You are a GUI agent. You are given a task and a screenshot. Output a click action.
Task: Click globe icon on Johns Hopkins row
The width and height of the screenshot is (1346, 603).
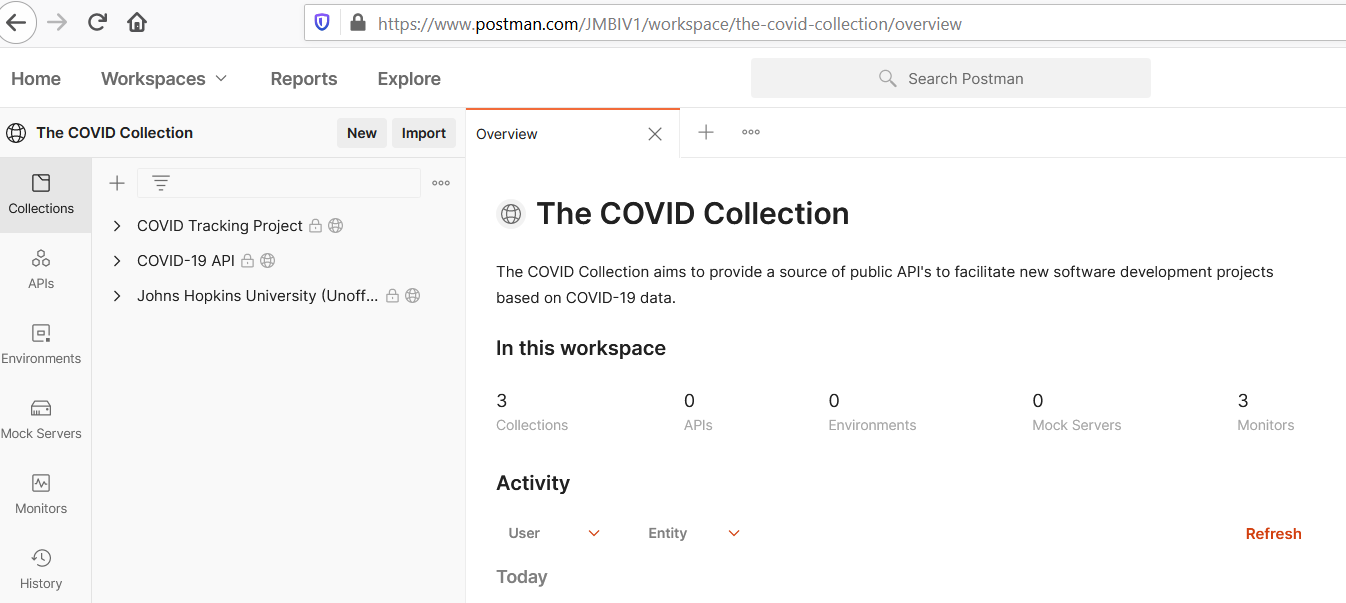412,296
